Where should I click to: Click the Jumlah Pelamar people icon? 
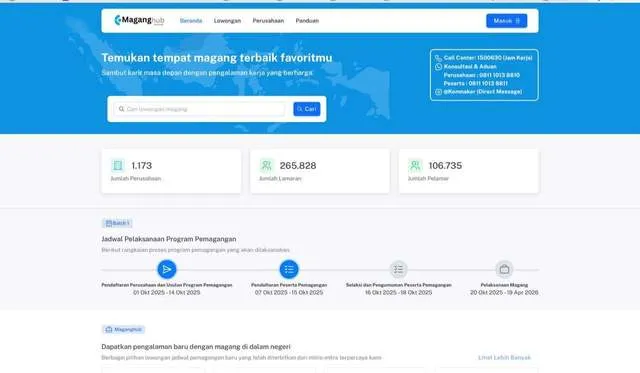(415, 165)
